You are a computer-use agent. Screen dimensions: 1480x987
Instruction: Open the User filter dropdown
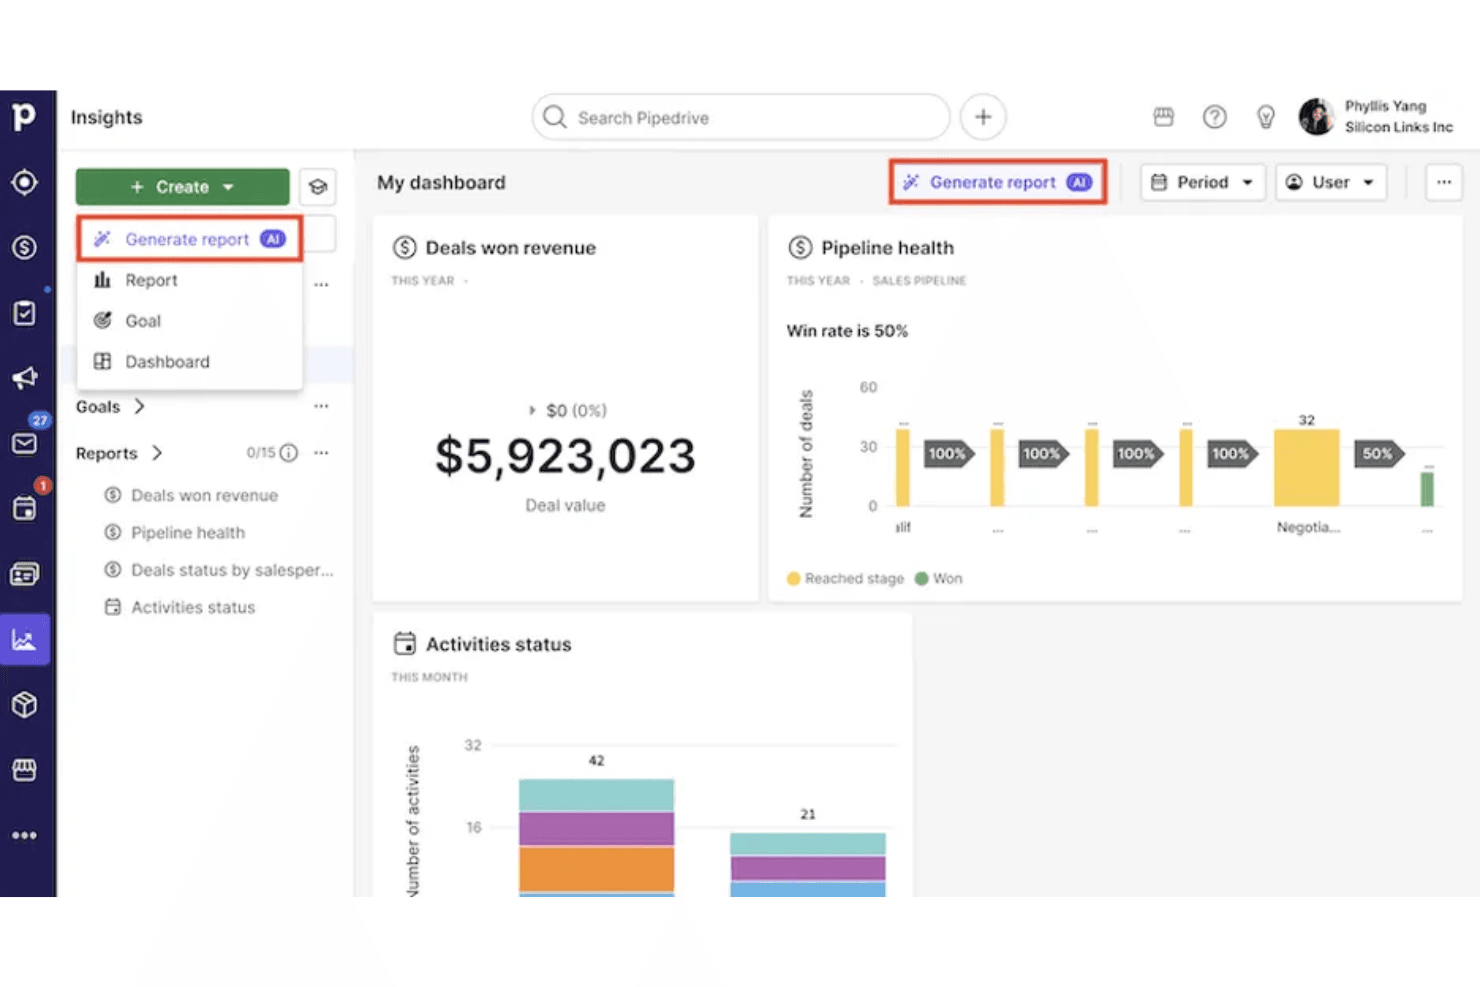(x=1330, y=182)
